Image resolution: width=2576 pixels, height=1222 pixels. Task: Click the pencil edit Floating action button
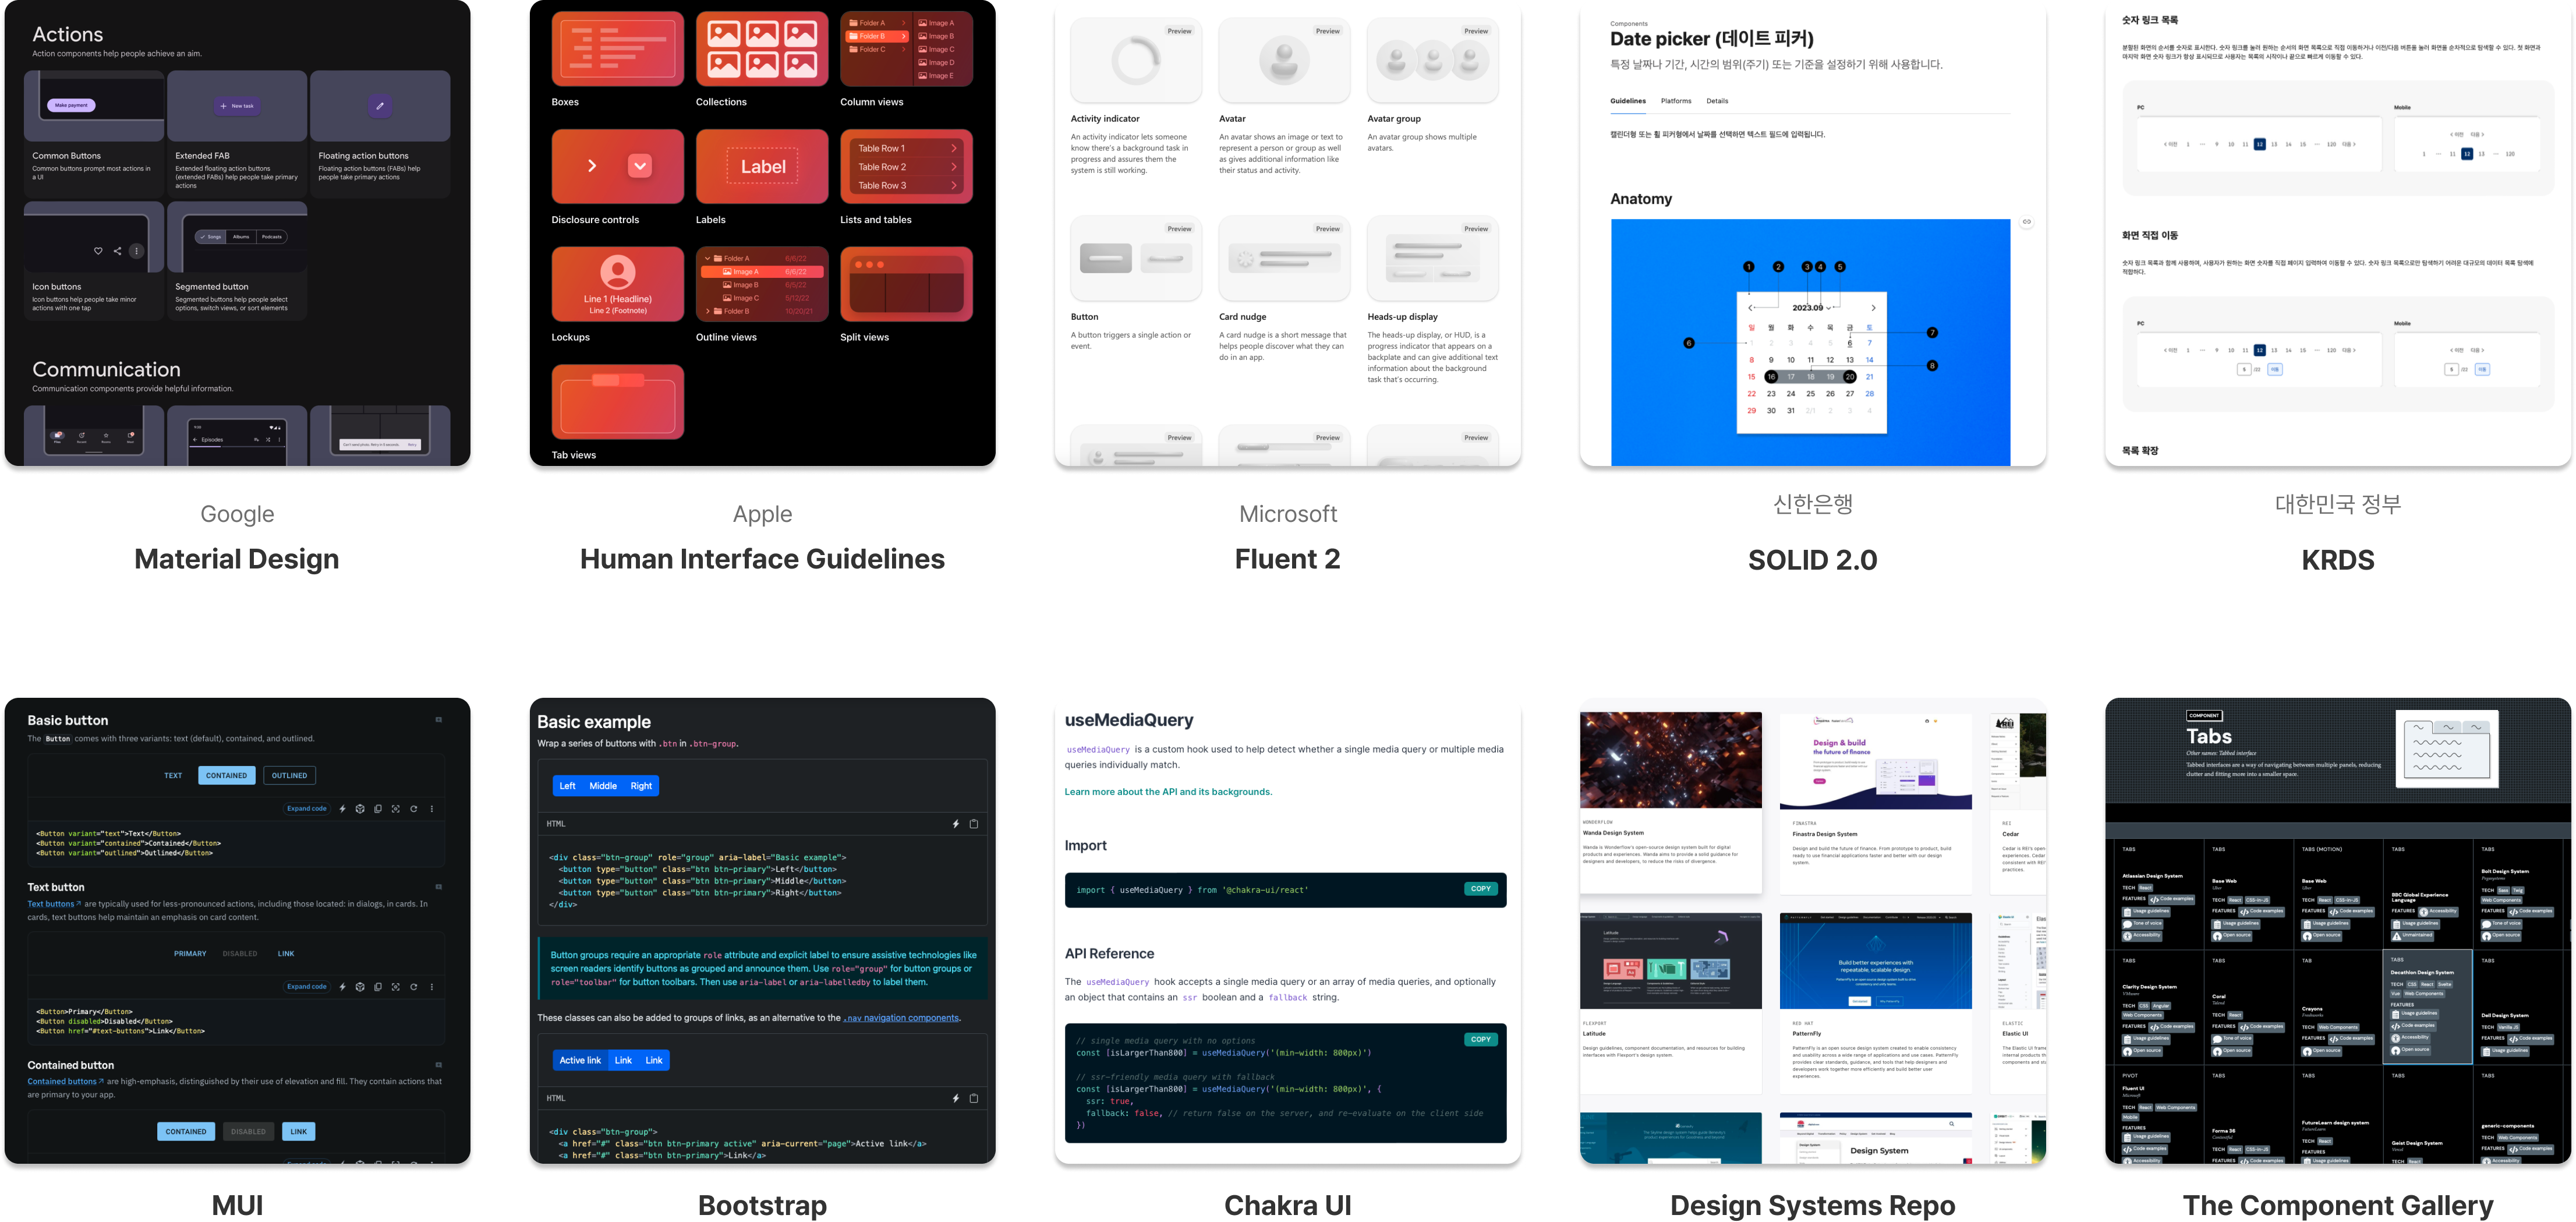pyautogui.click(x=379, y=105)
